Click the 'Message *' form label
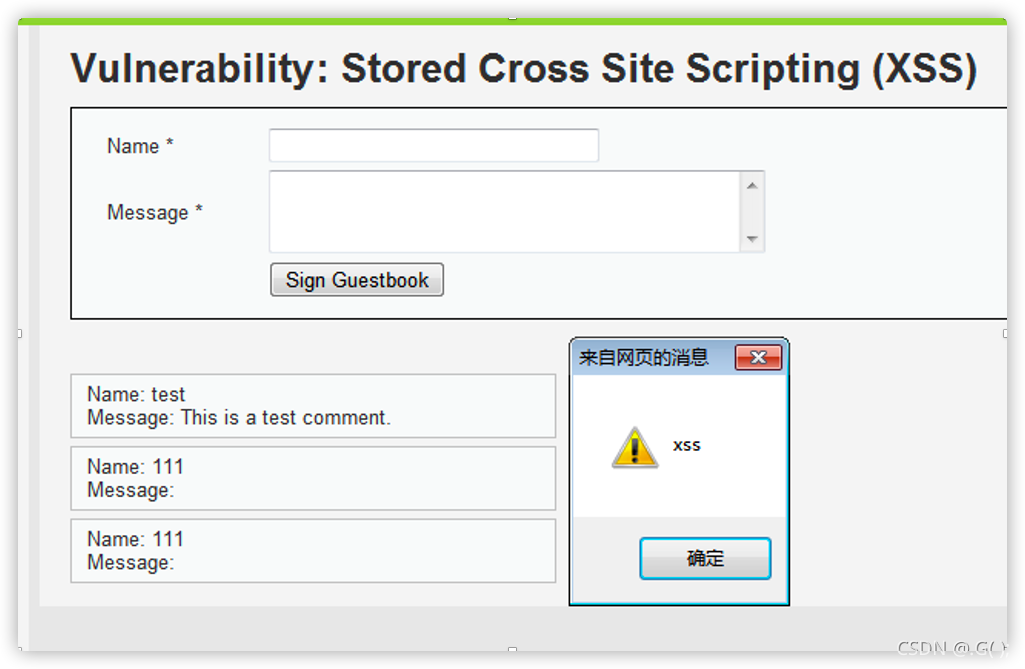This screenshot has width=1025, height=669. click(155, 213)
